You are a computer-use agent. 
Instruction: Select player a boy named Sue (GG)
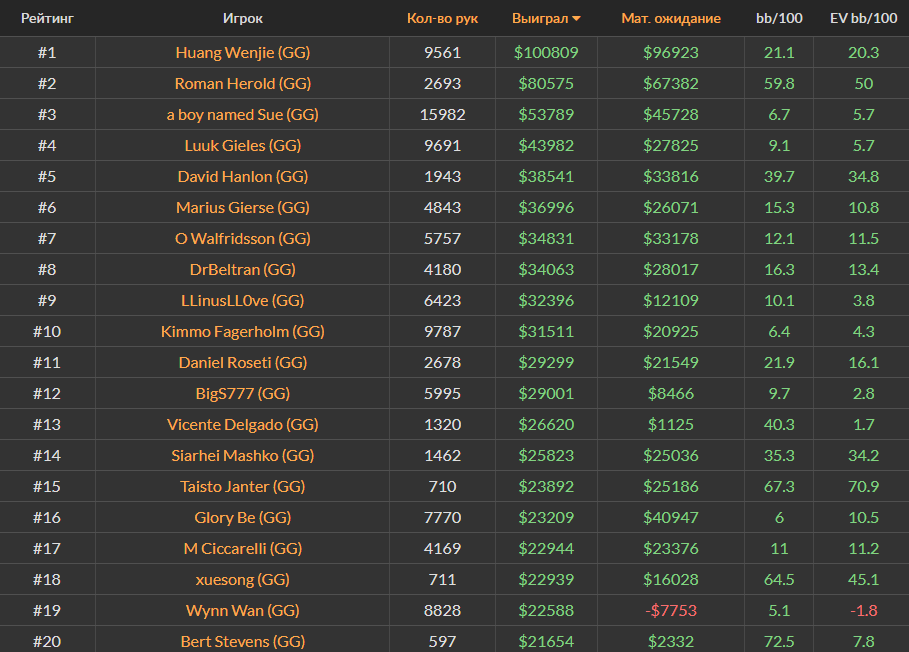click(x=243, y=114)
